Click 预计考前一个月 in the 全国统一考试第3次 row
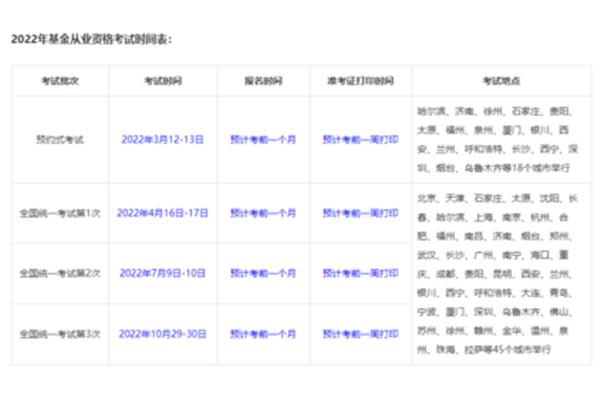Screen dimensions: 600x400 263,334
